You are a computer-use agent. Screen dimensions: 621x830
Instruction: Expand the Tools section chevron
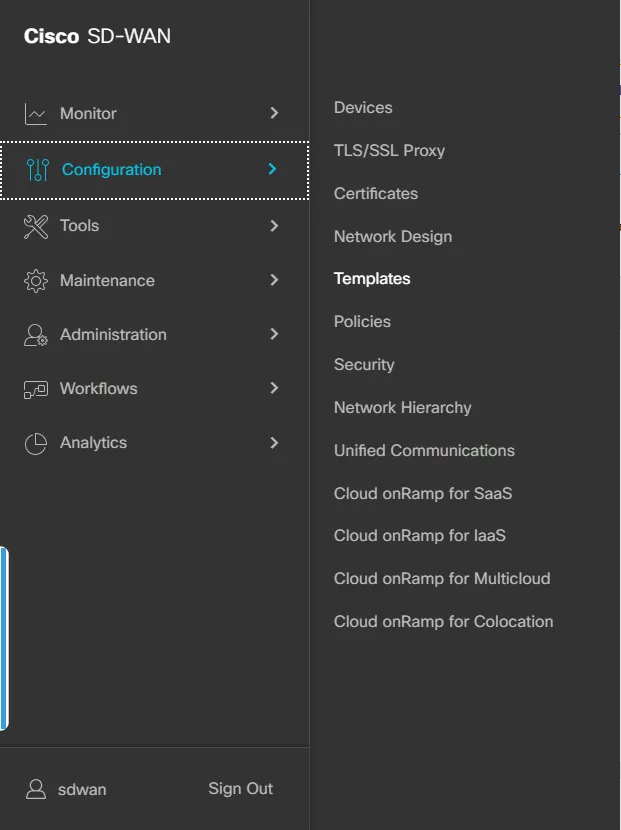tap(273, 225)
